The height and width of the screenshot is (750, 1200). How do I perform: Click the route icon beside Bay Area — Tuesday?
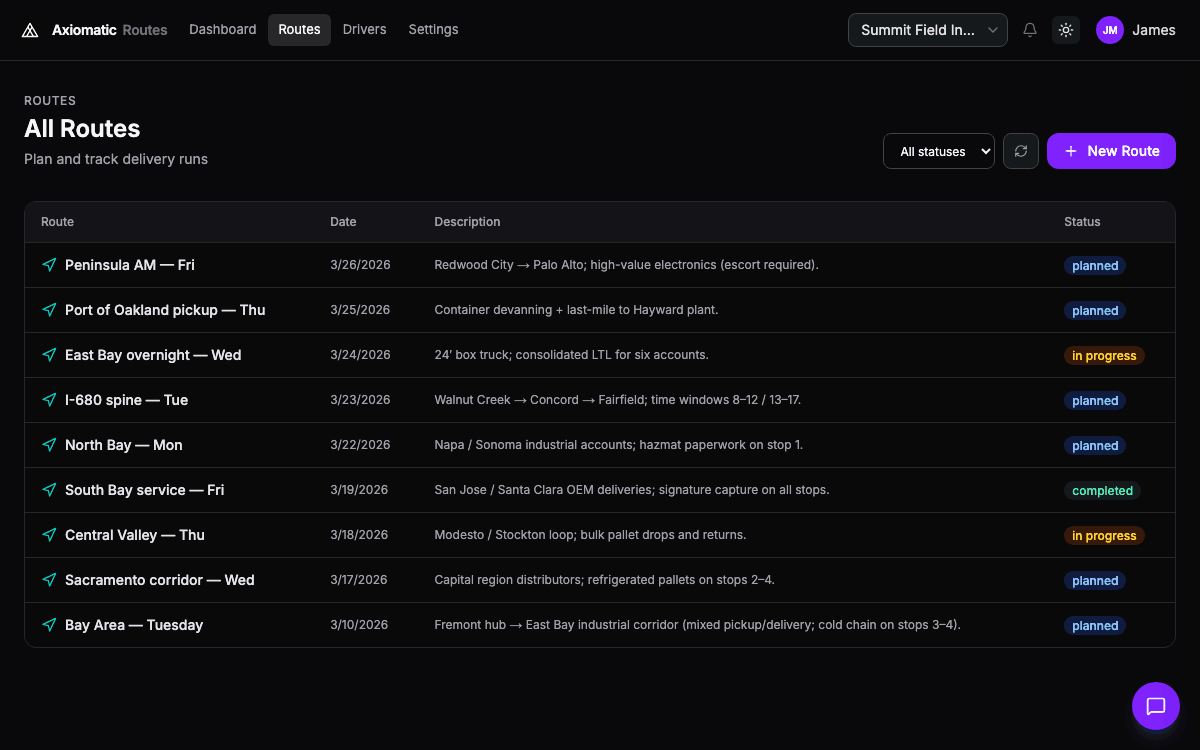point(49,625)
